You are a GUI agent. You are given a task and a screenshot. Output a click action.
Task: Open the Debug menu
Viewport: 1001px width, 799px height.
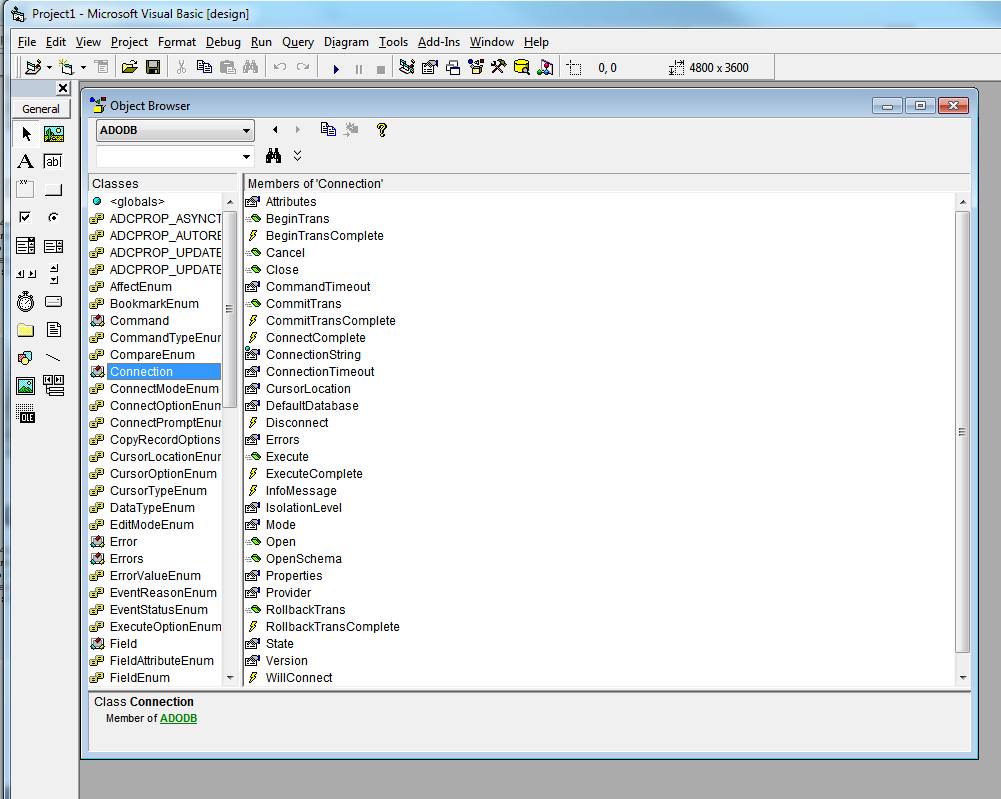tap(223, 42)
